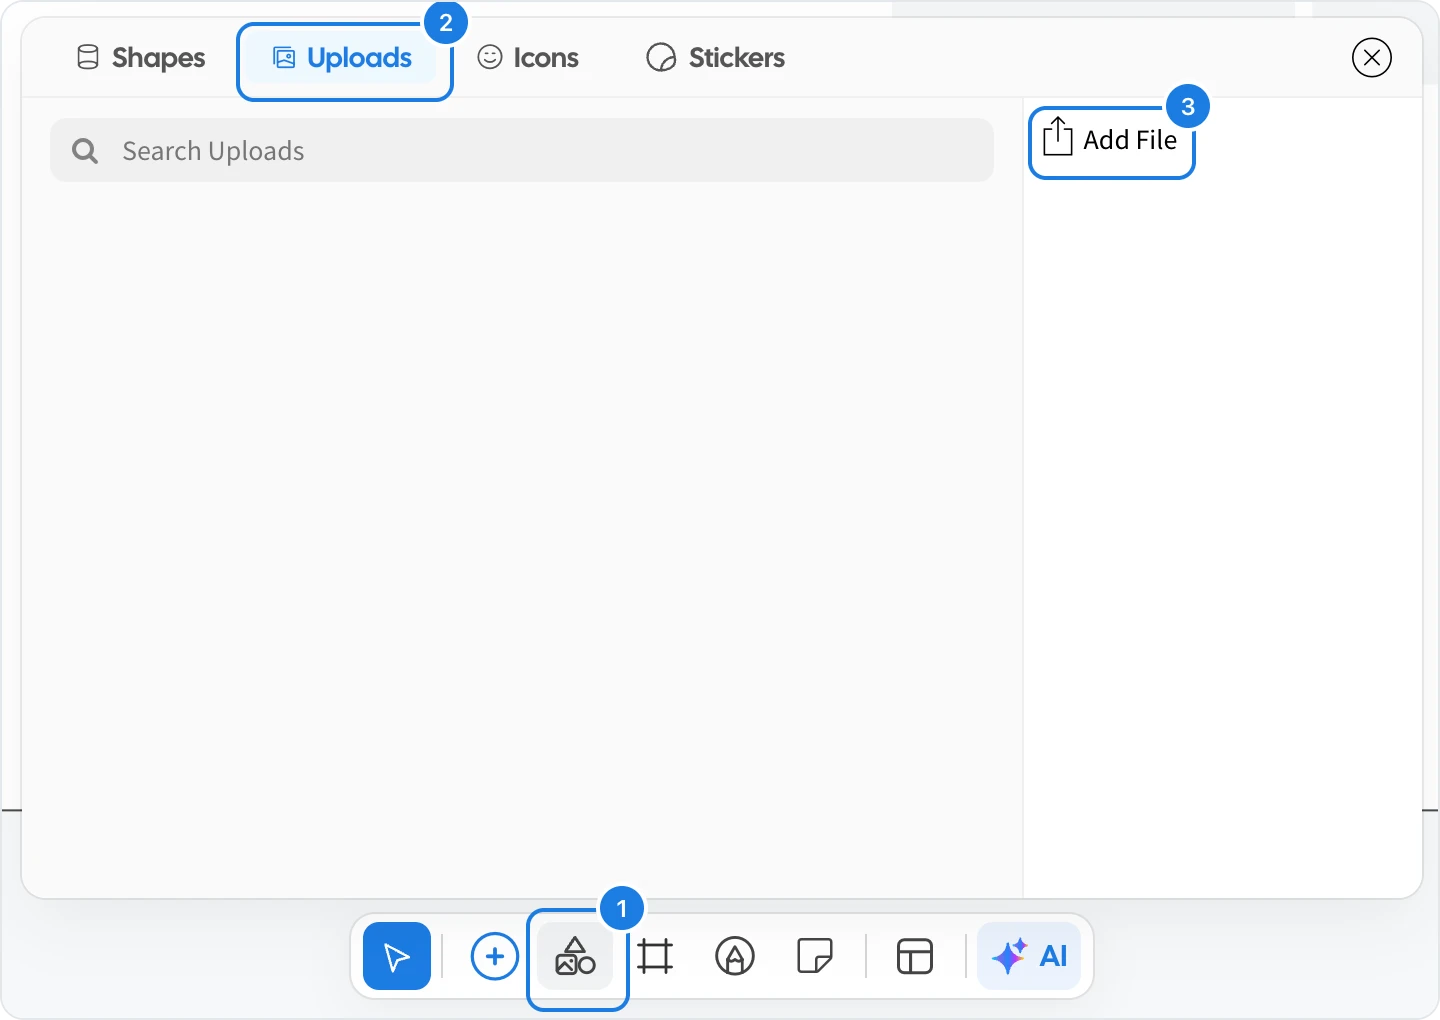Open the shapes and media library tool

[575, 956]
